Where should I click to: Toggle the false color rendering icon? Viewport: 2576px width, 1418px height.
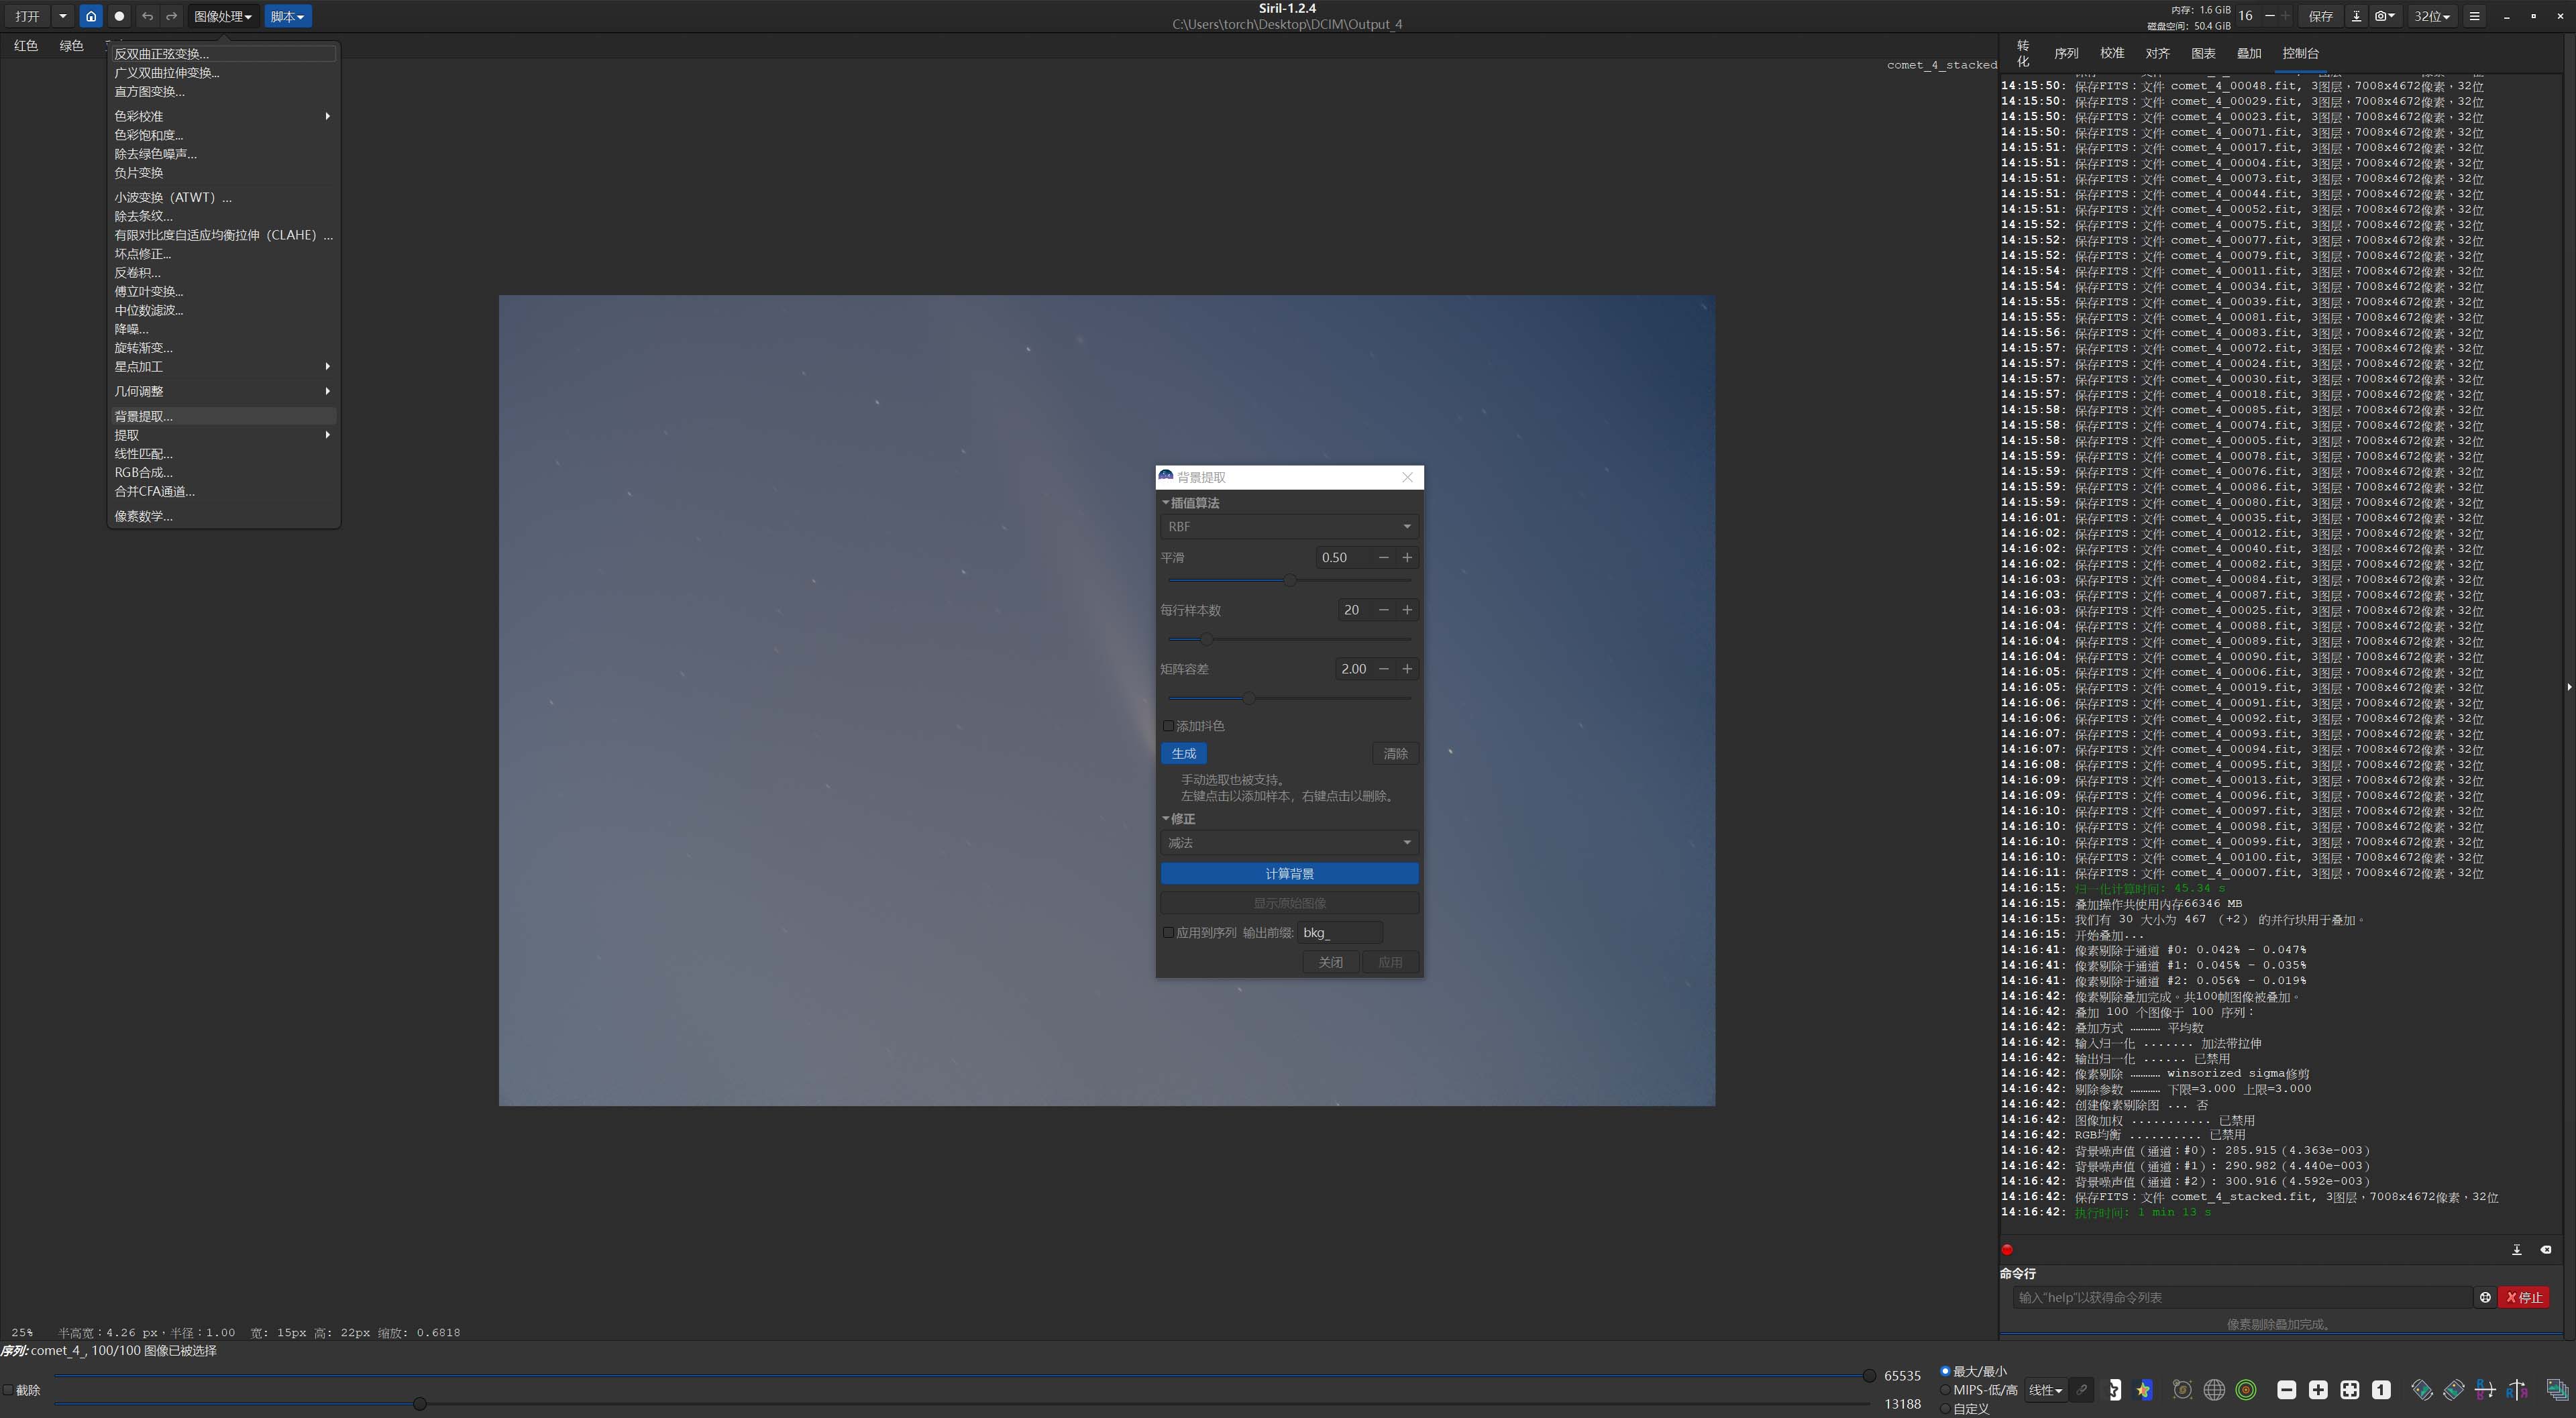coord(2143,1390)
